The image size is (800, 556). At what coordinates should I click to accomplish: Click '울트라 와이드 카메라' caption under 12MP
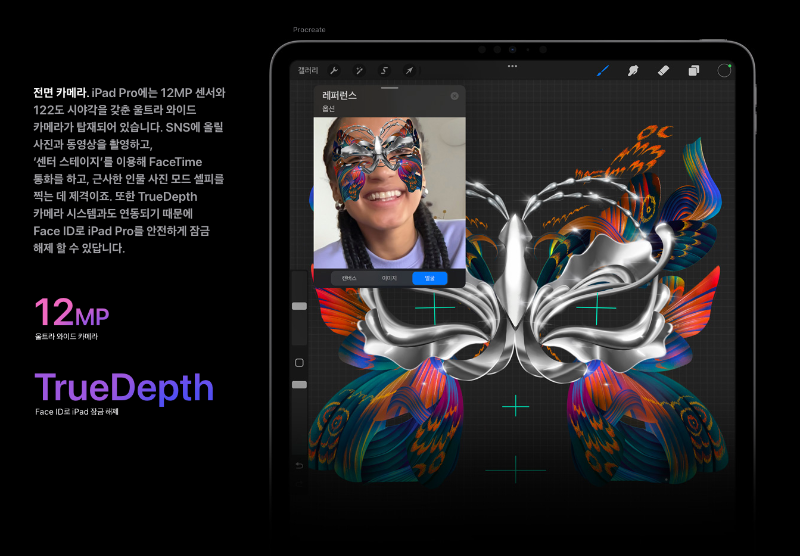pyautogui.click(x=66, y=337)
